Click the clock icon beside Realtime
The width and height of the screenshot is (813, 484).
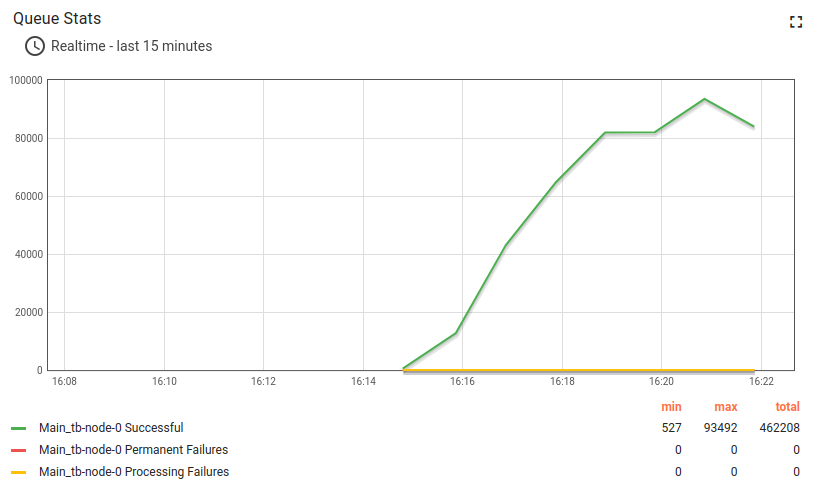(35, 46)
